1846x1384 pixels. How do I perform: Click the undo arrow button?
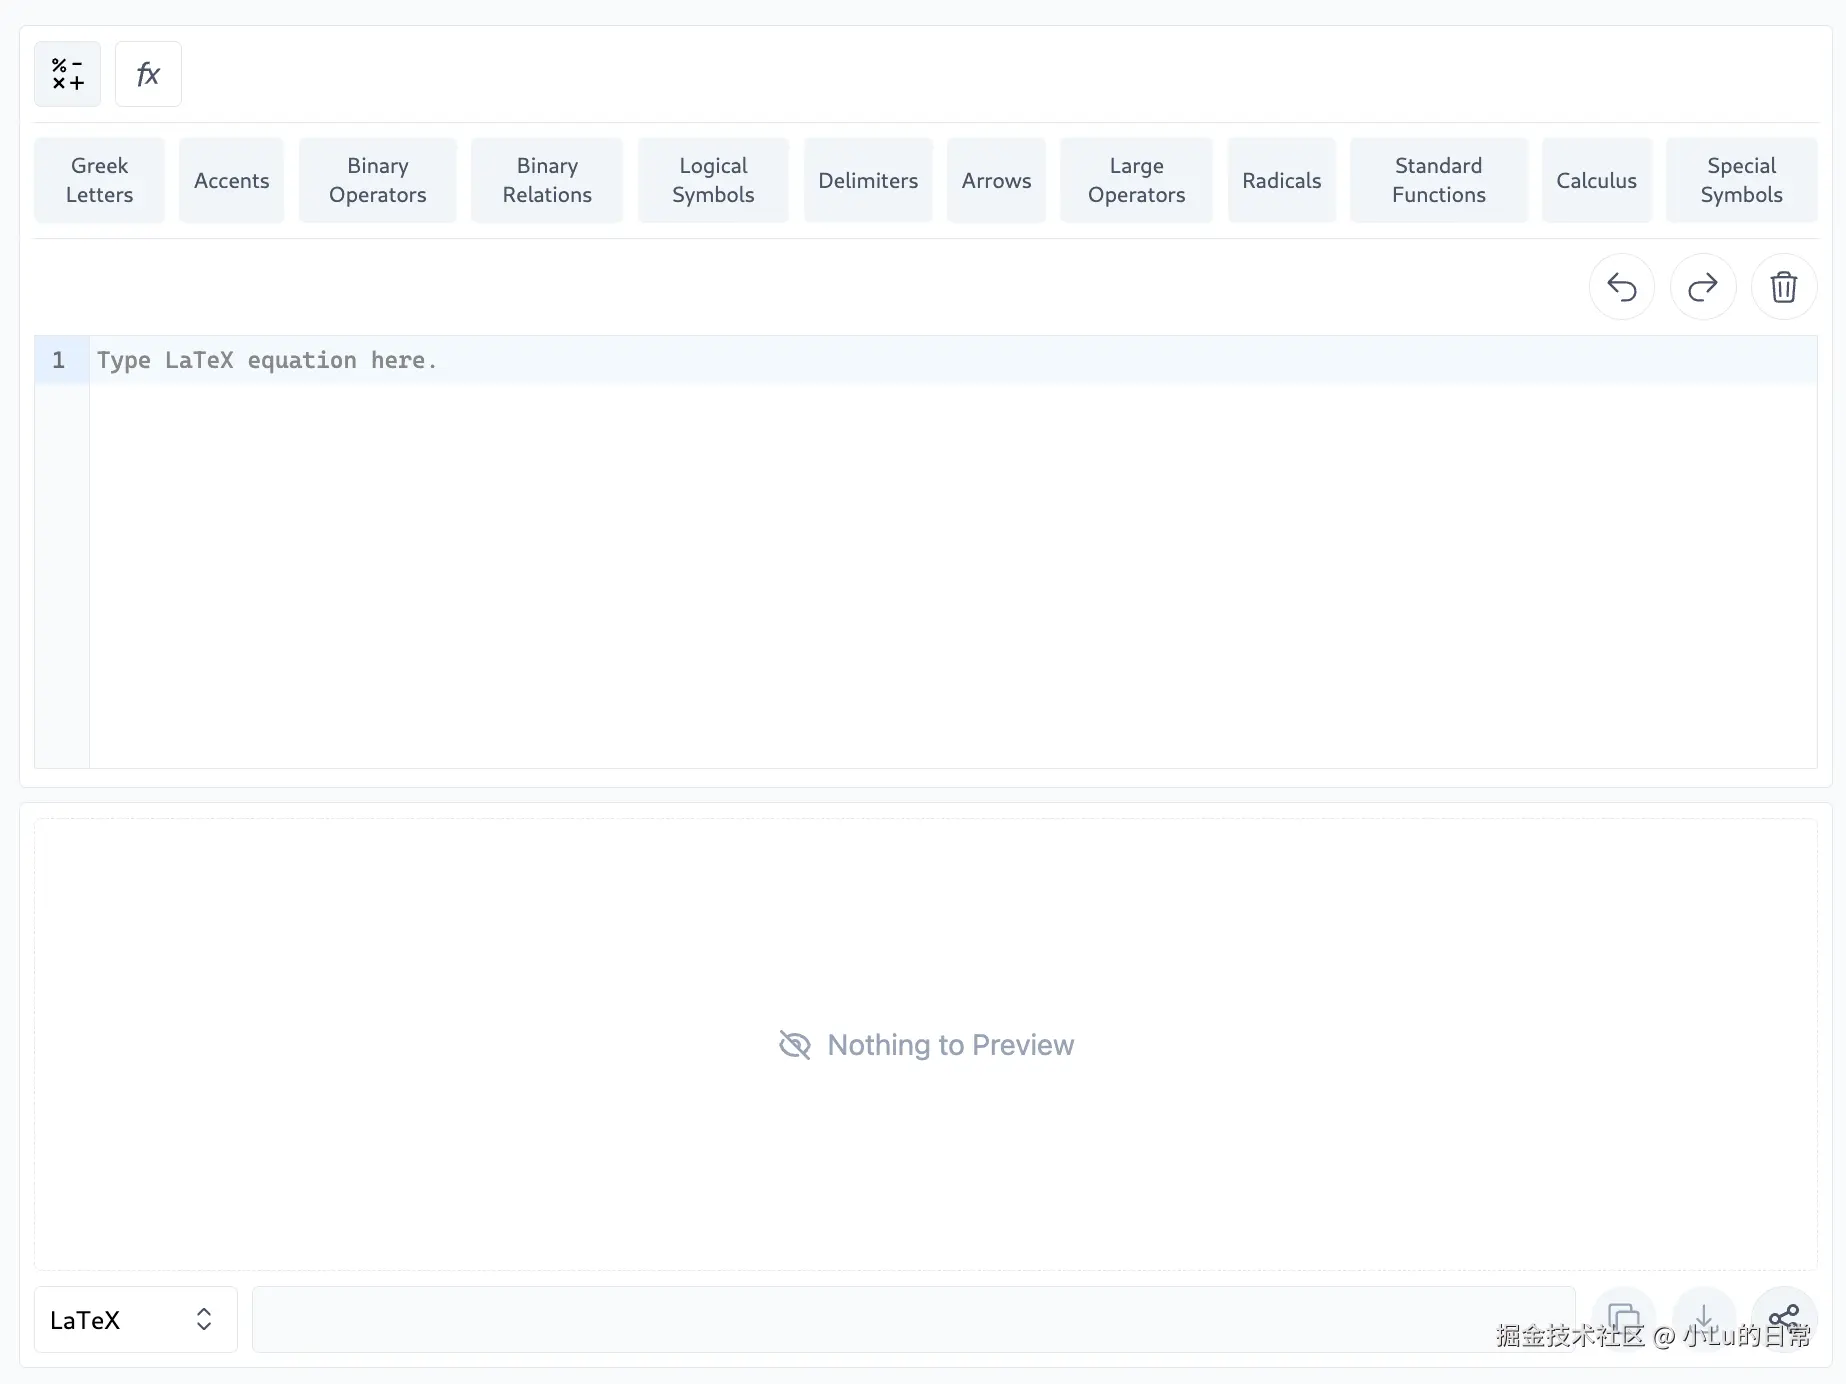click(1621, 287)
